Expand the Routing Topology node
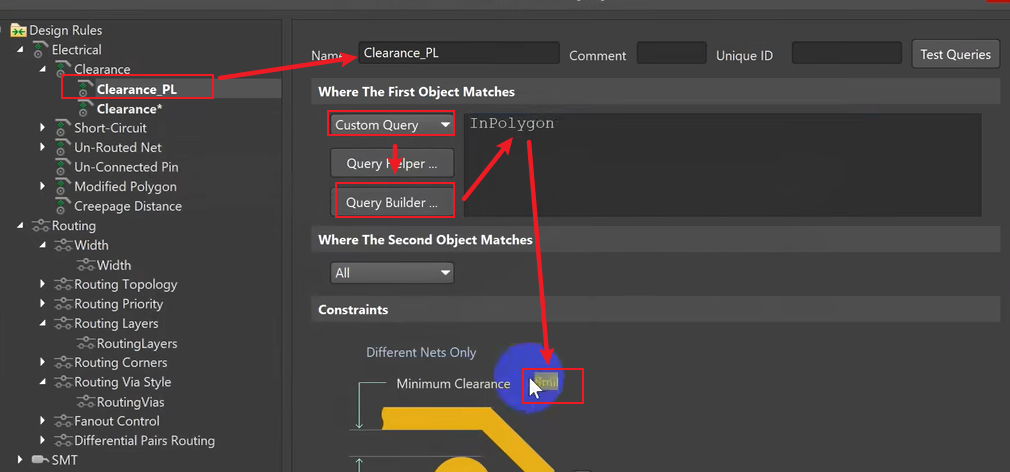The height and width of the screenshot is (472, 1010). (43, 284)
